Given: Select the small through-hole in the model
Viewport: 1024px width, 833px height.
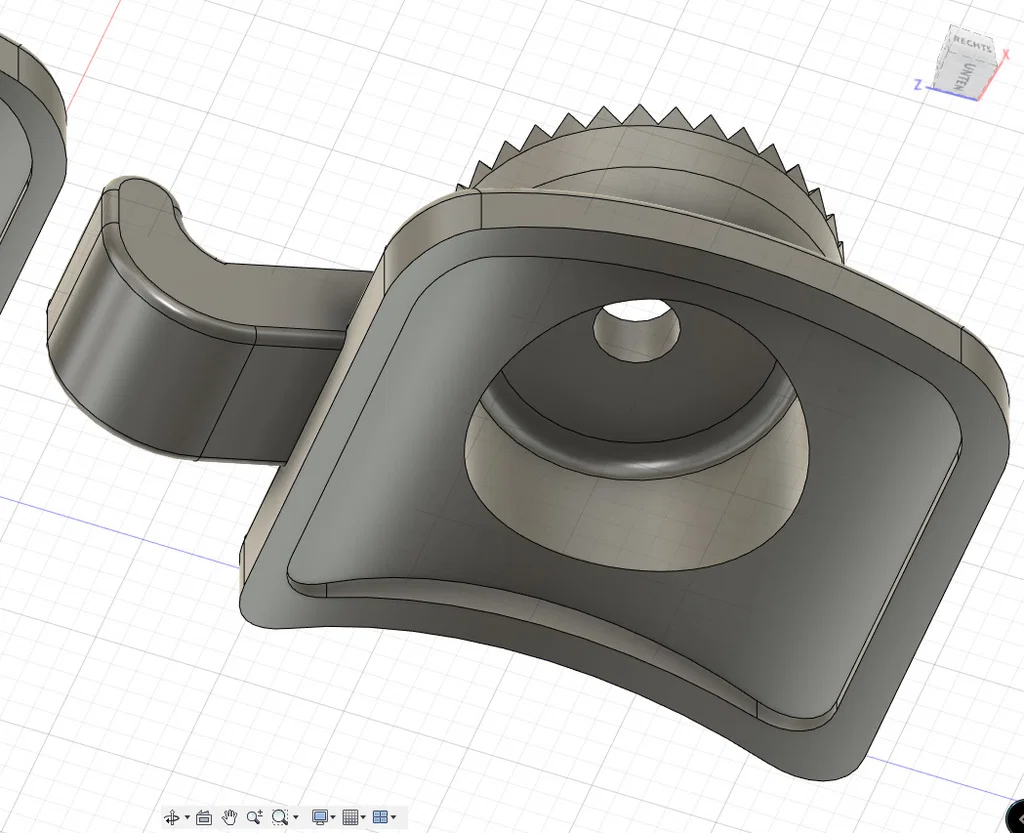Looking at the screenshot, I should coord(636,330).
